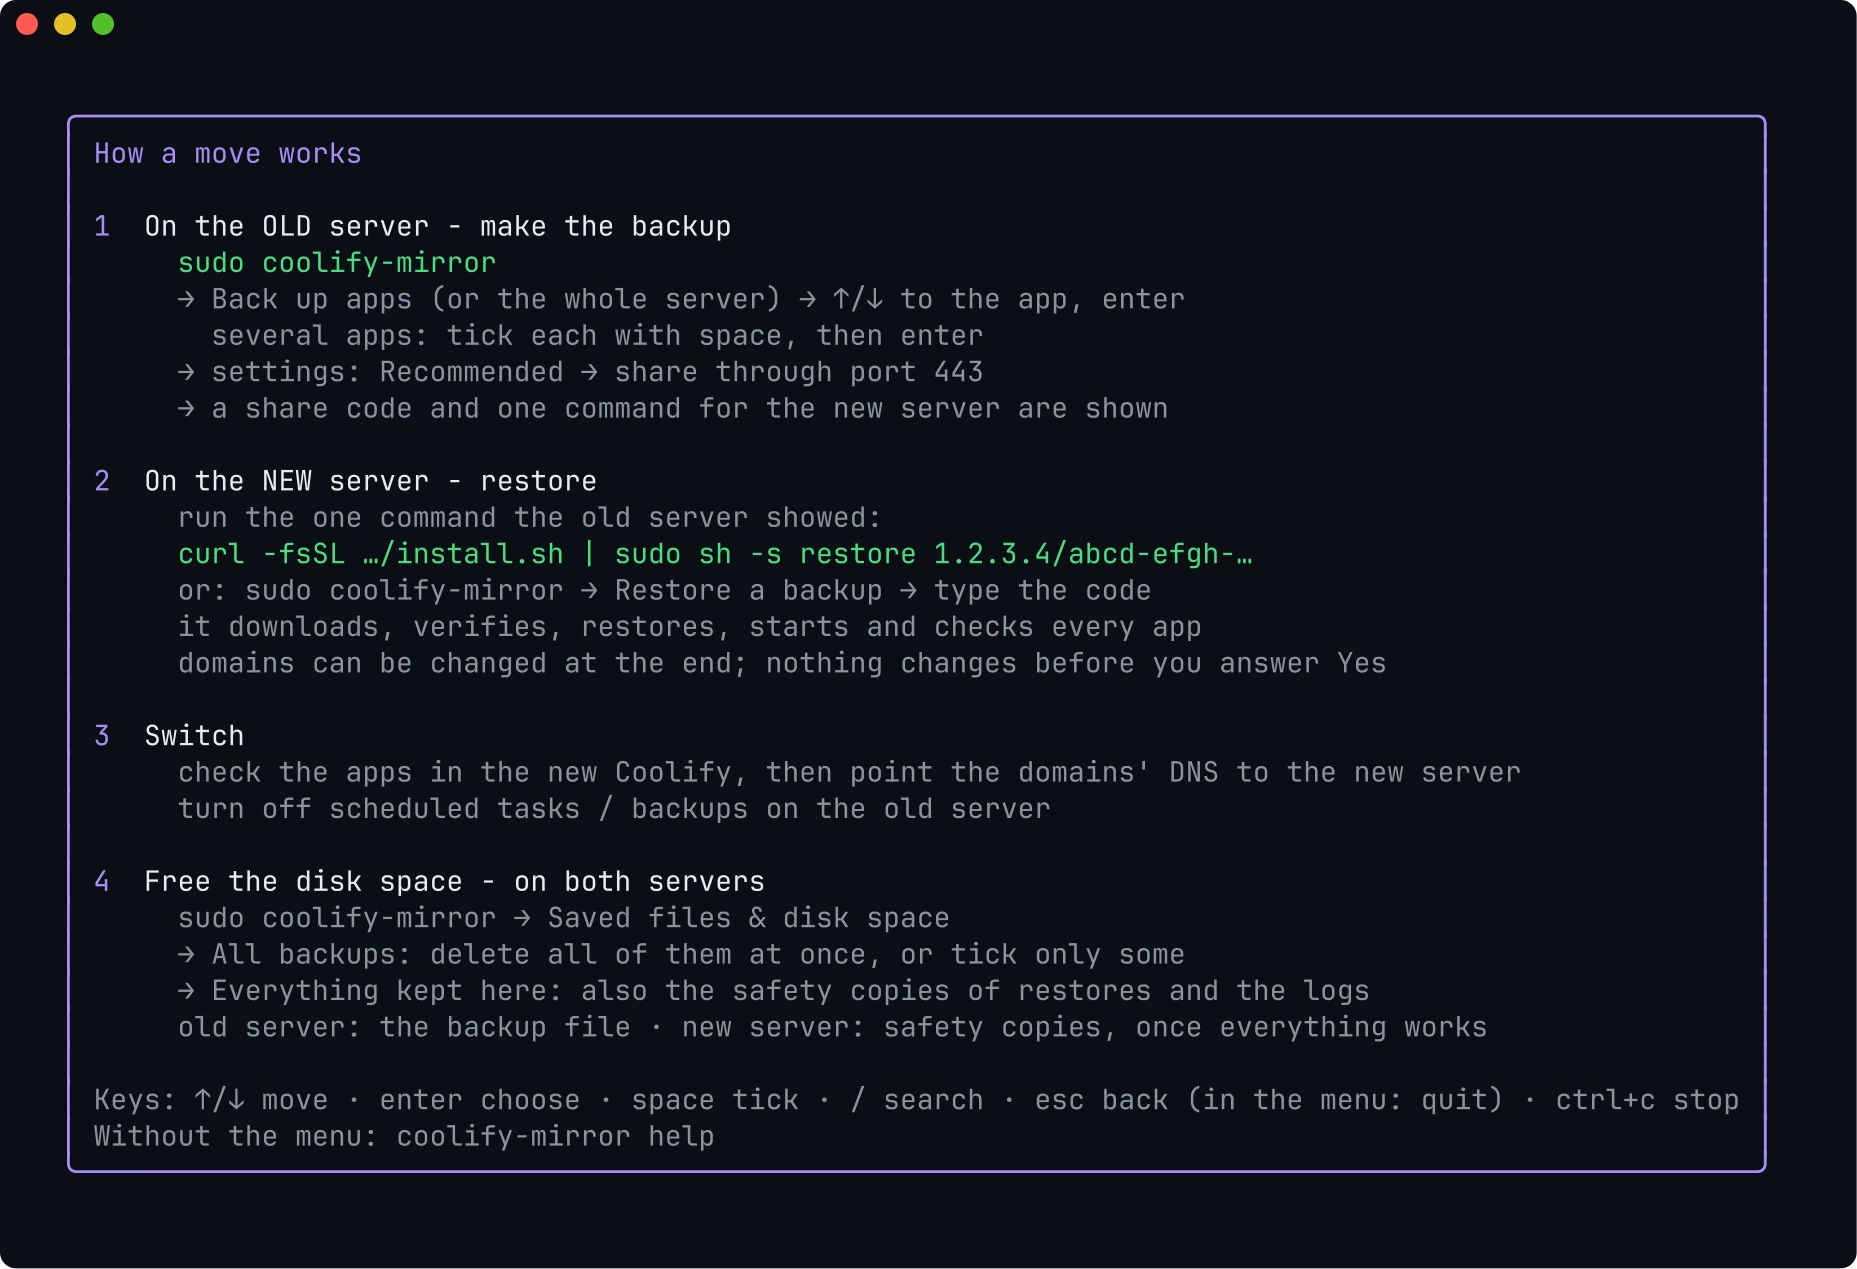Click the red close window button
Image resolution: width=1857 pixels, height=1269 pixels.
pos(27,24)
